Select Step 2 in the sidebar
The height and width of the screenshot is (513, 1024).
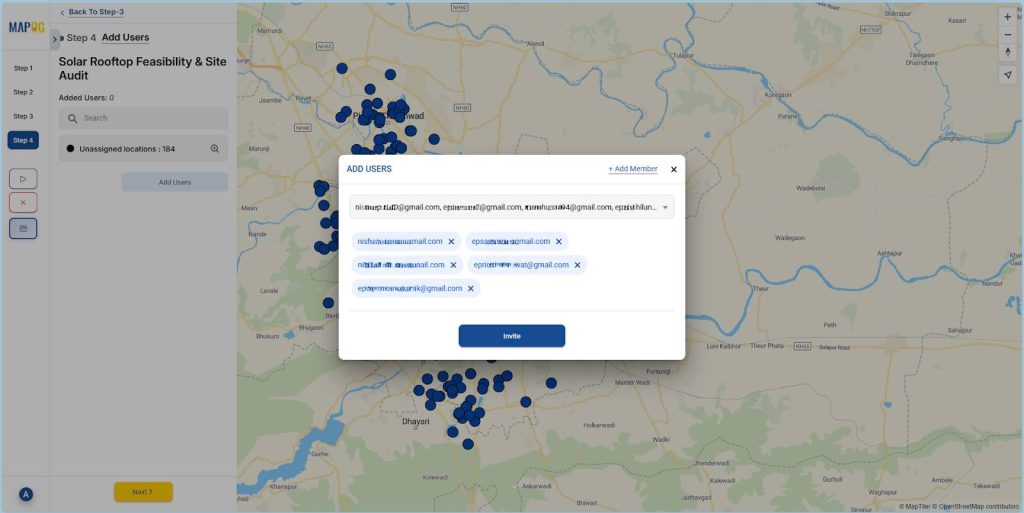[x=24, y=92]
